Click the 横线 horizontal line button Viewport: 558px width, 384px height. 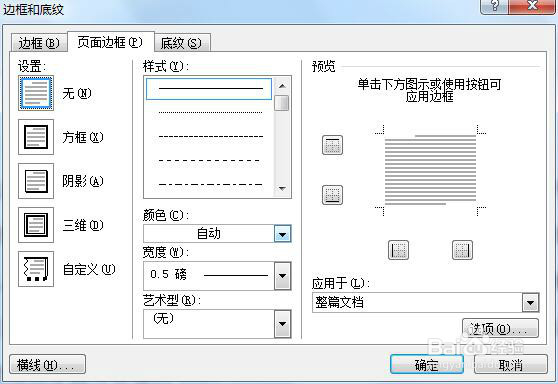coord(47,364)
